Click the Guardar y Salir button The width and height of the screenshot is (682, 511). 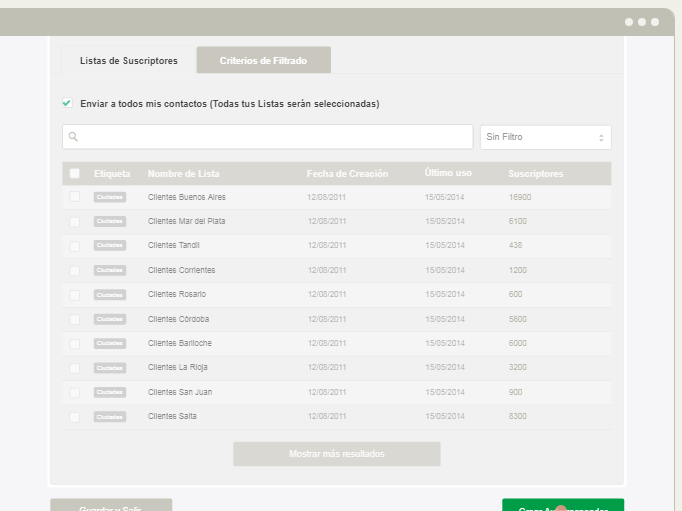111,505
